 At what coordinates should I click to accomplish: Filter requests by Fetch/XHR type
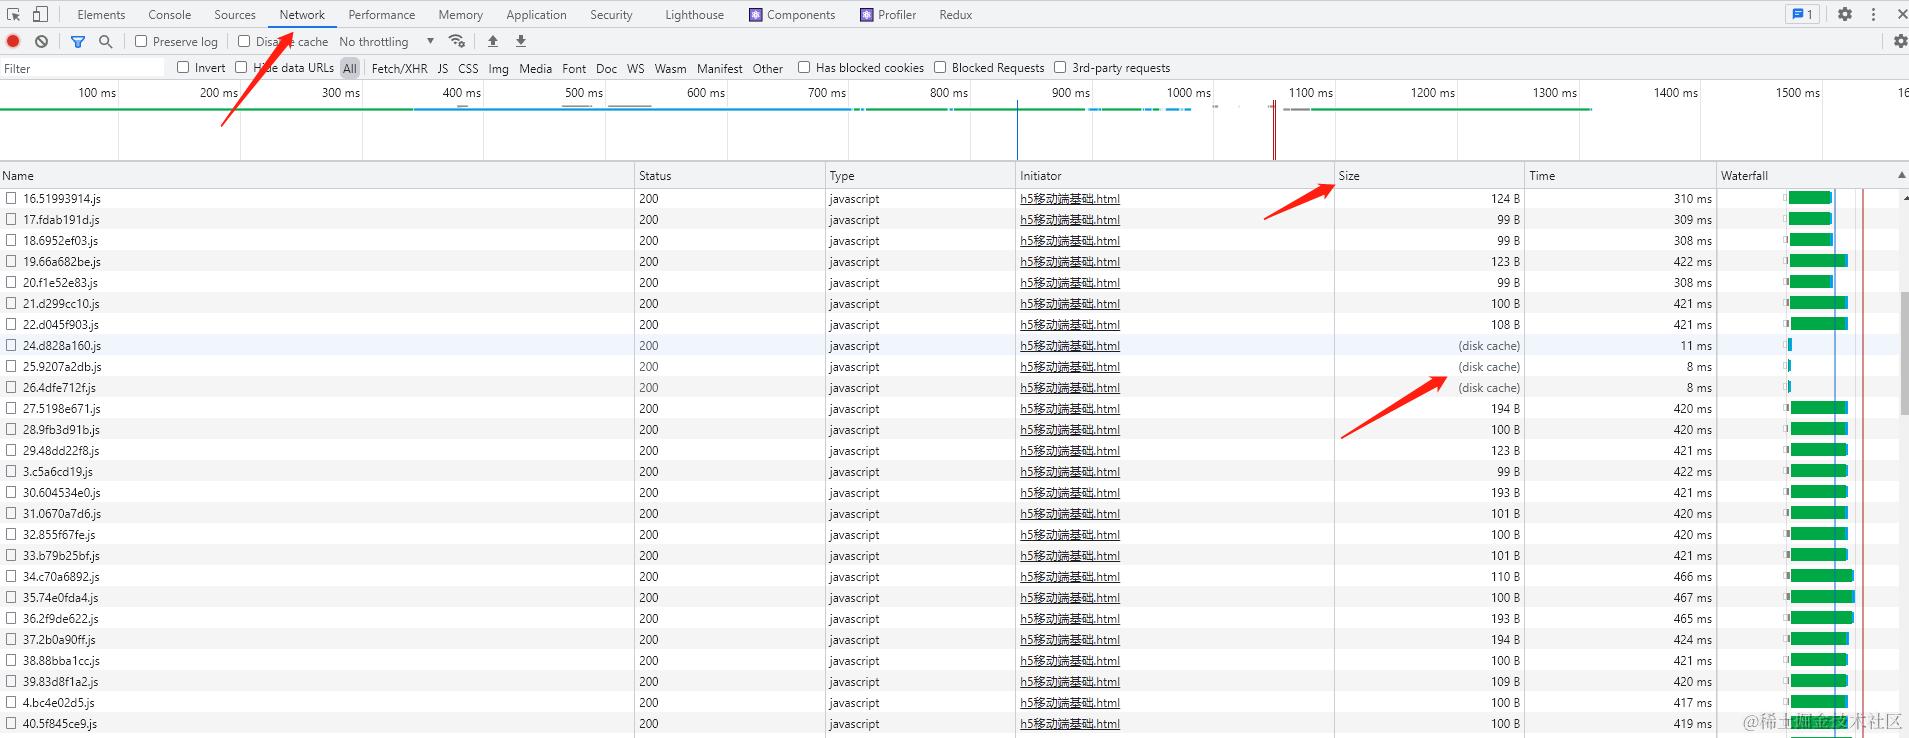(399, 68)
